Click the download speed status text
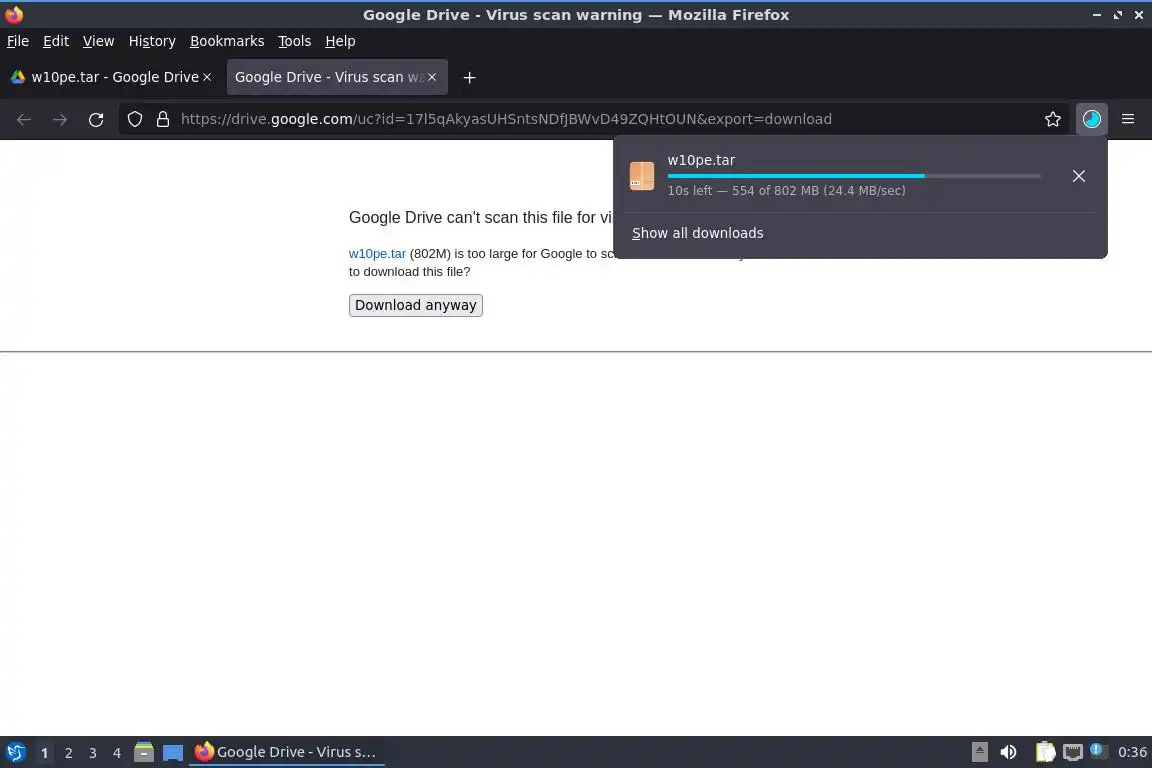 [786, 190]
